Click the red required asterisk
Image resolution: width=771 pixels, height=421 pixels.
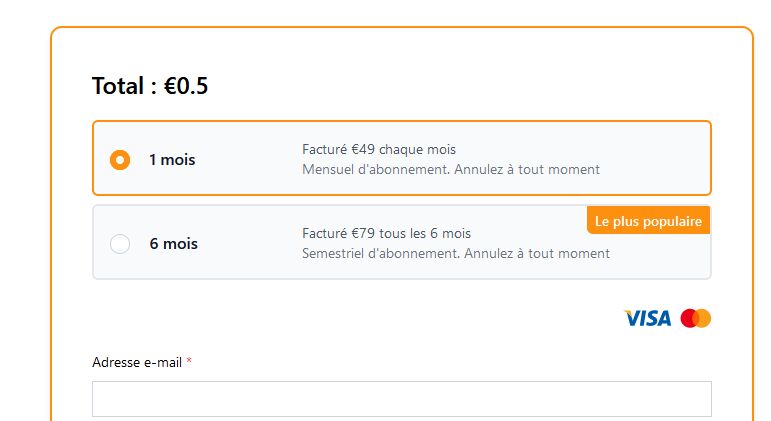(189, 361)
